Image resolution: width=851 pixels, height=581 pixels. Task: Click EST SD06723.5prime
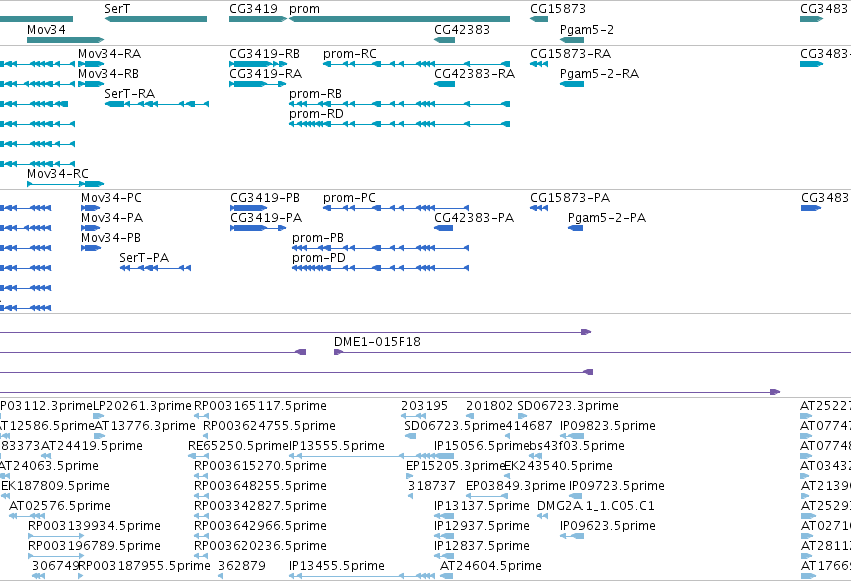[410, 436]
